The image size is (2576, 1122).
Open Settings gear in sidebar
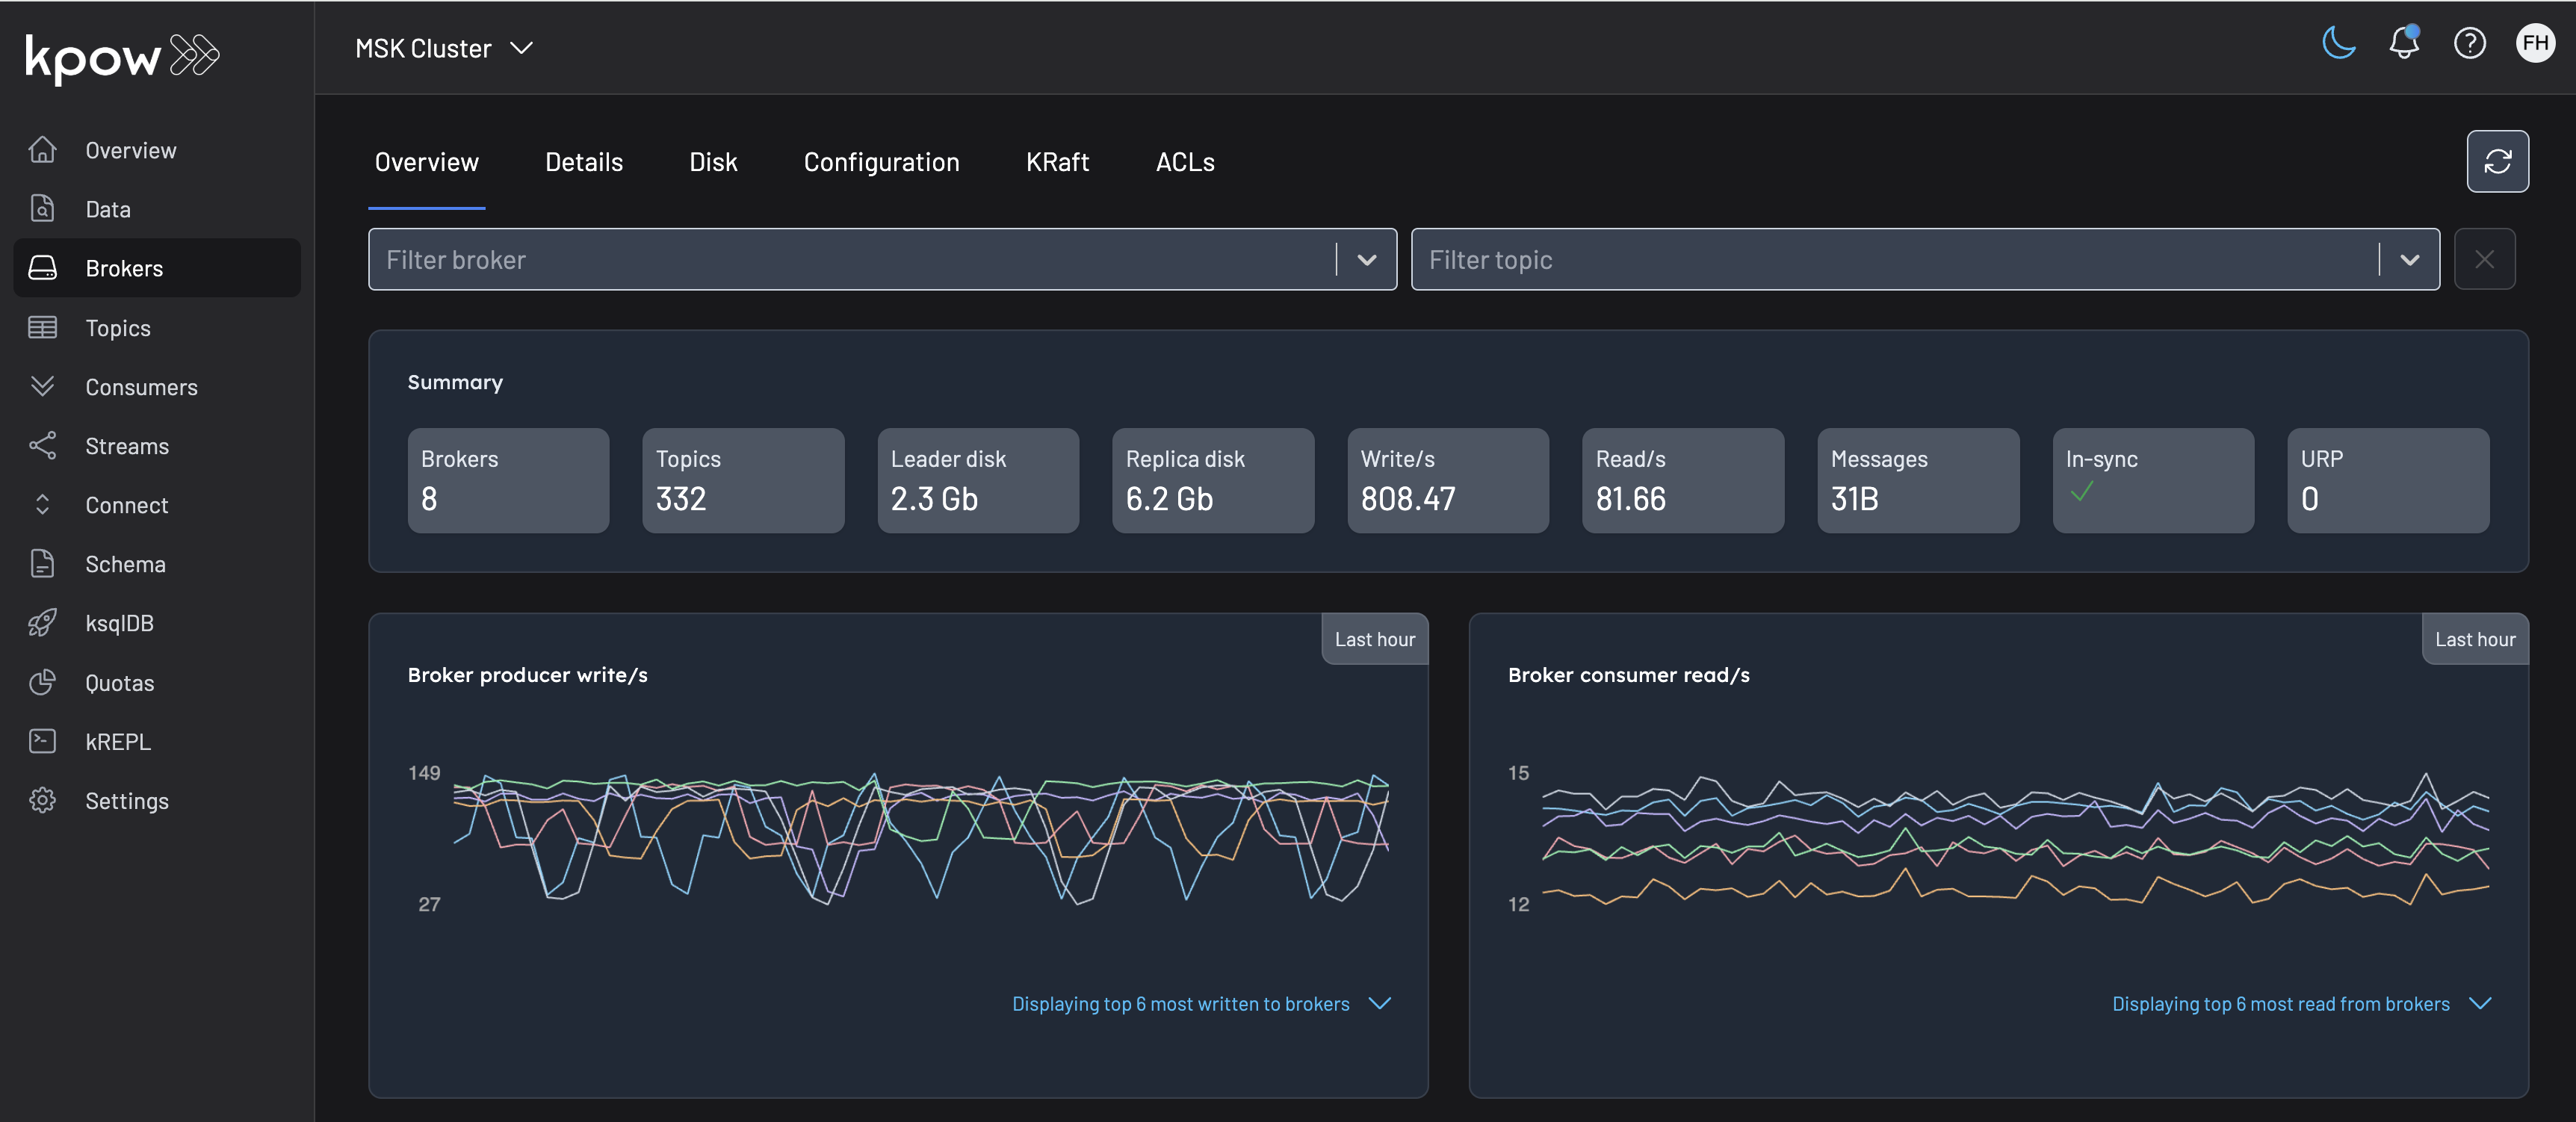(x=43, y=801)
